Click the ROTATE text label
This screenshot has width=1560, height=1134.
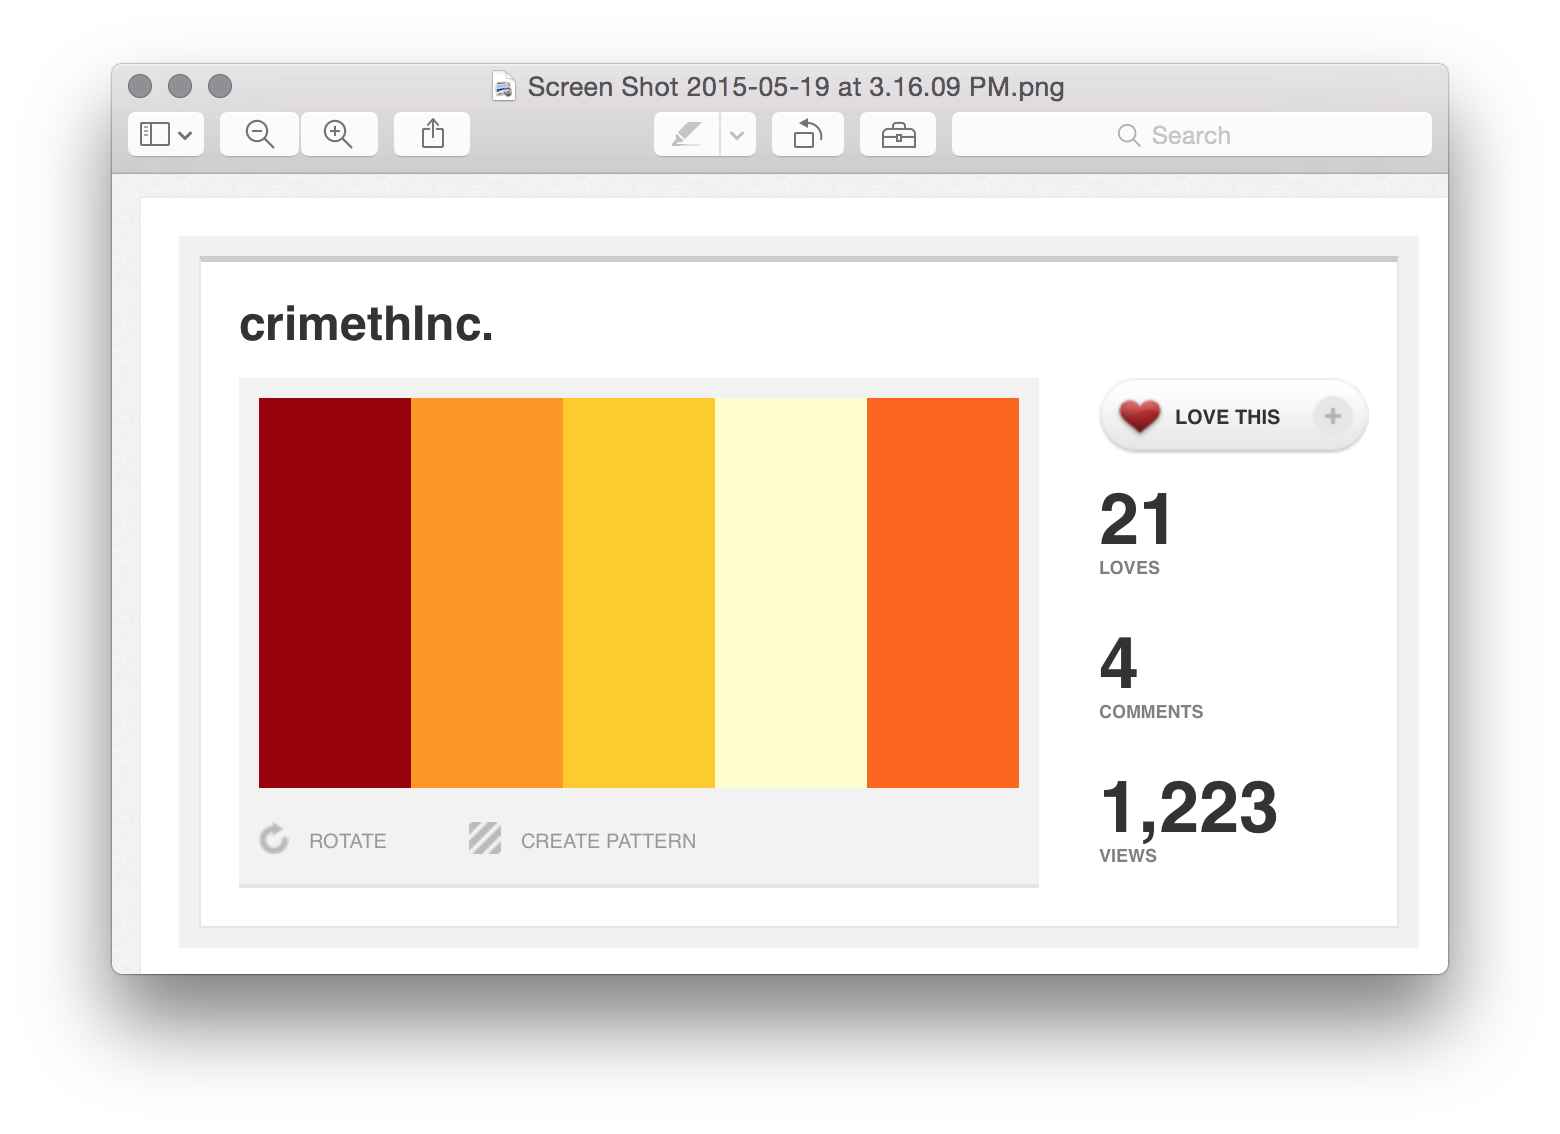pyautogui.click(x=347, y=841)
